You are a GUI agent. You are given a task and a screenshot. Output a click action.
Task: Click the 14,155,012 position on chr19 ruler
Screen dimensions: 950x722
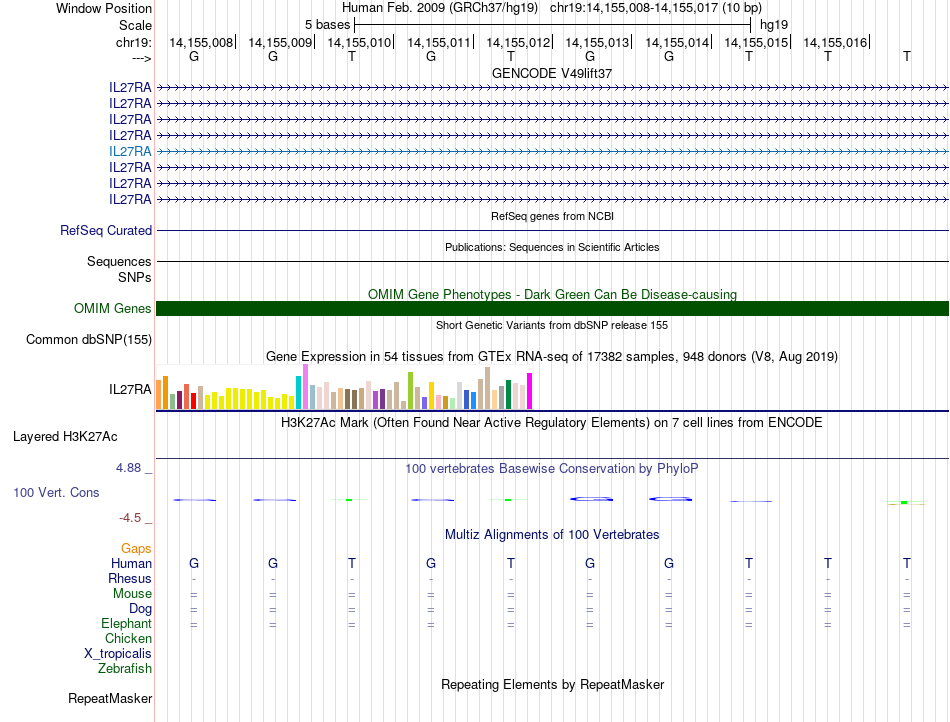518,42
